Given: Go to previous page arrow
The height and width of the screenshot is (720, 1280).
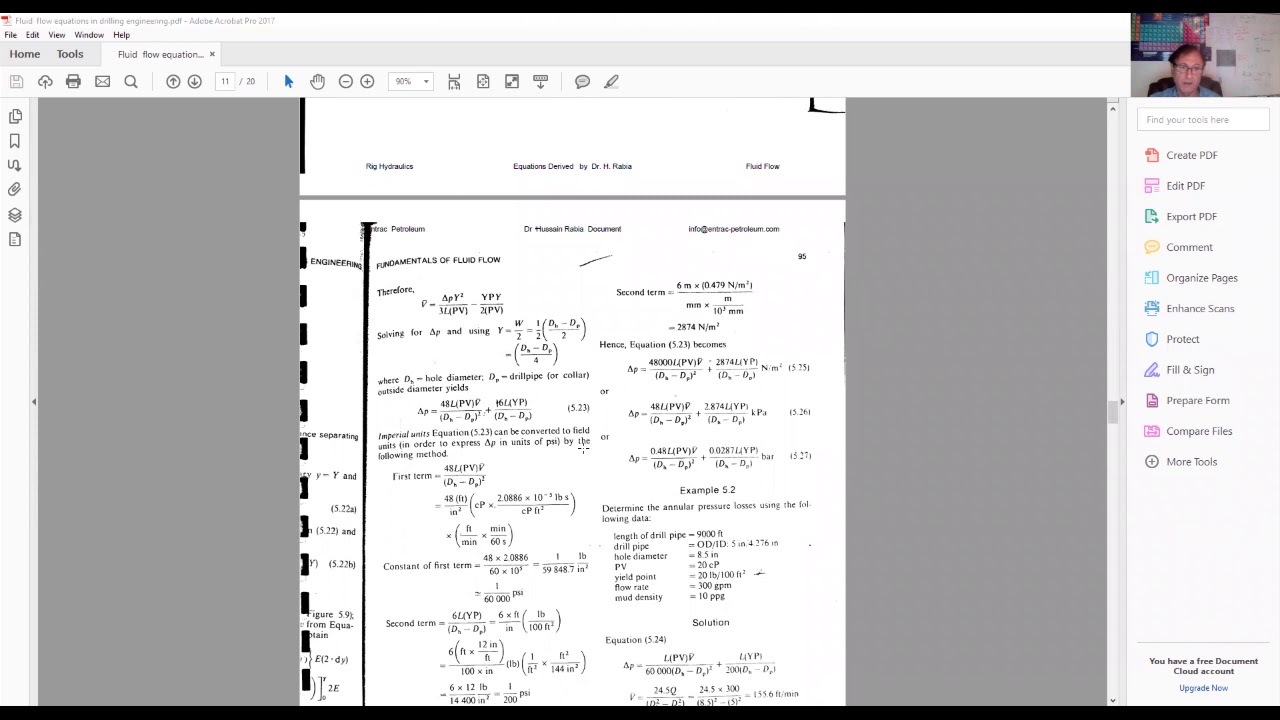Looking at the screenshot, I should (173, 81).
